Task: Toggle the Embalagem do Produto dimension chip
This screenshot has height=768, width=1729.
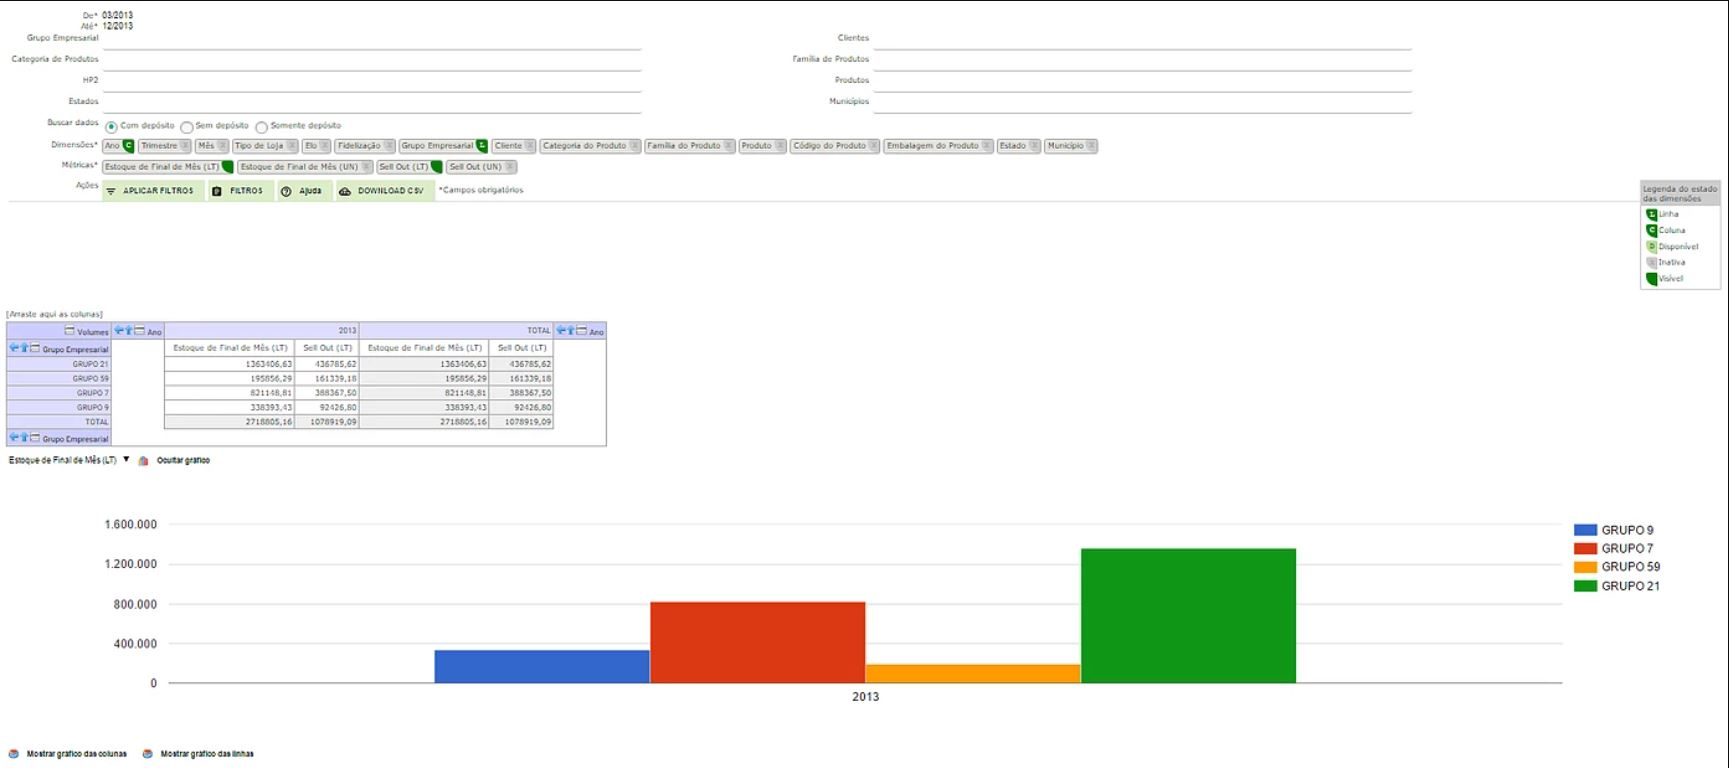Action: pos(938,146)
